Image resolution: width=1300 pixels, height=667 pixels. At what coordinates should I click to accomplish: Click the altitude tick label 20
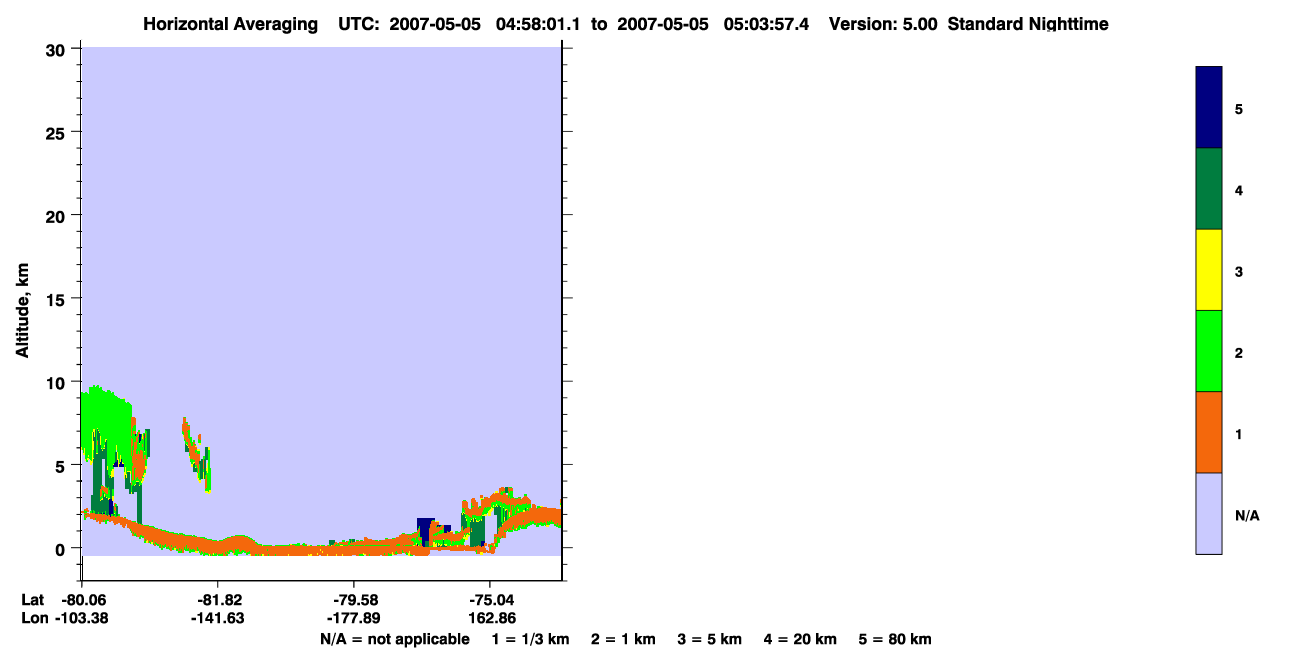[x=58, y=215]
